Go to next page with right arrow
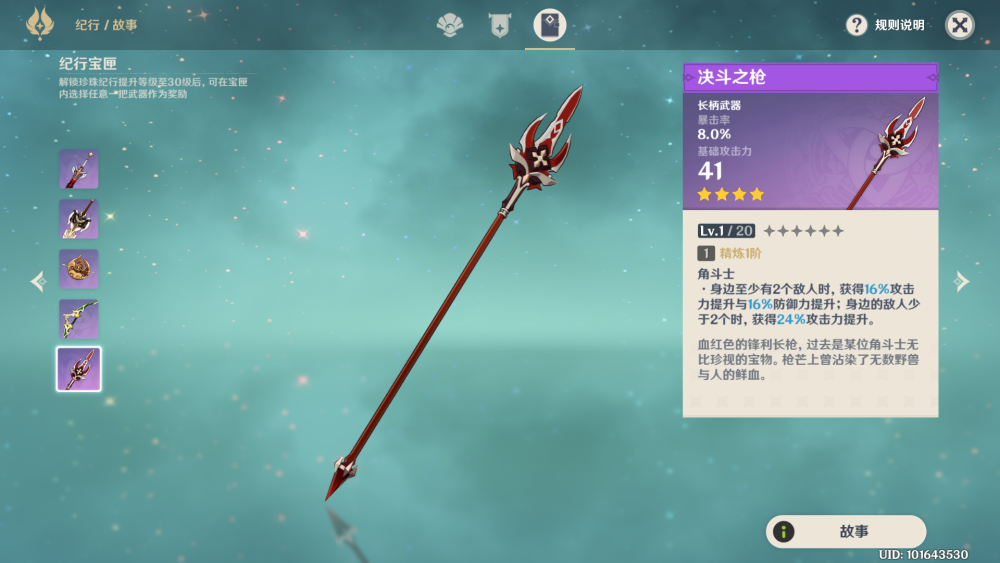1000x563 pixels. pyautogui.click(x=961, y=281)
